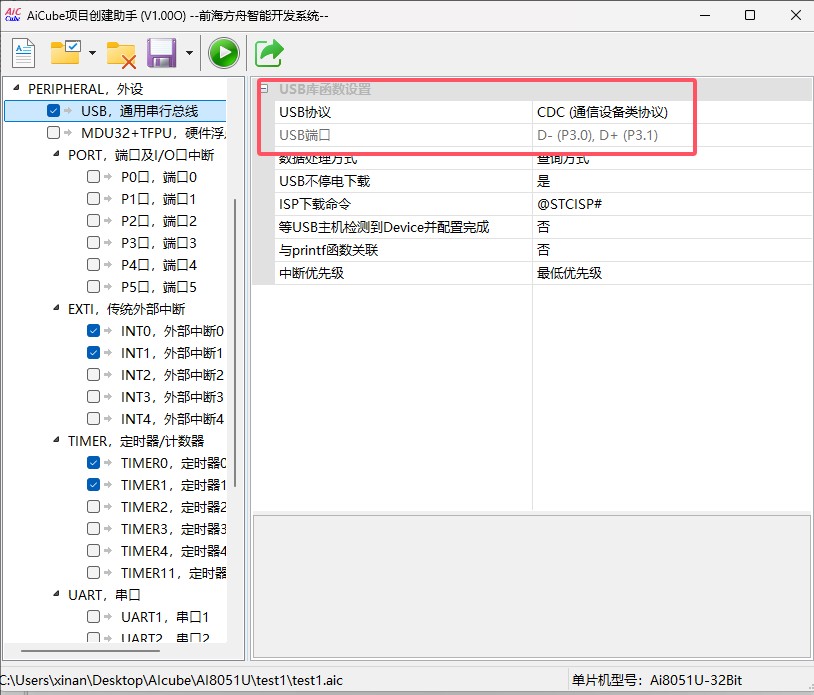Enable the INT3 checkbox
Viewport: 814px width, 695px height.
point(93,397)
